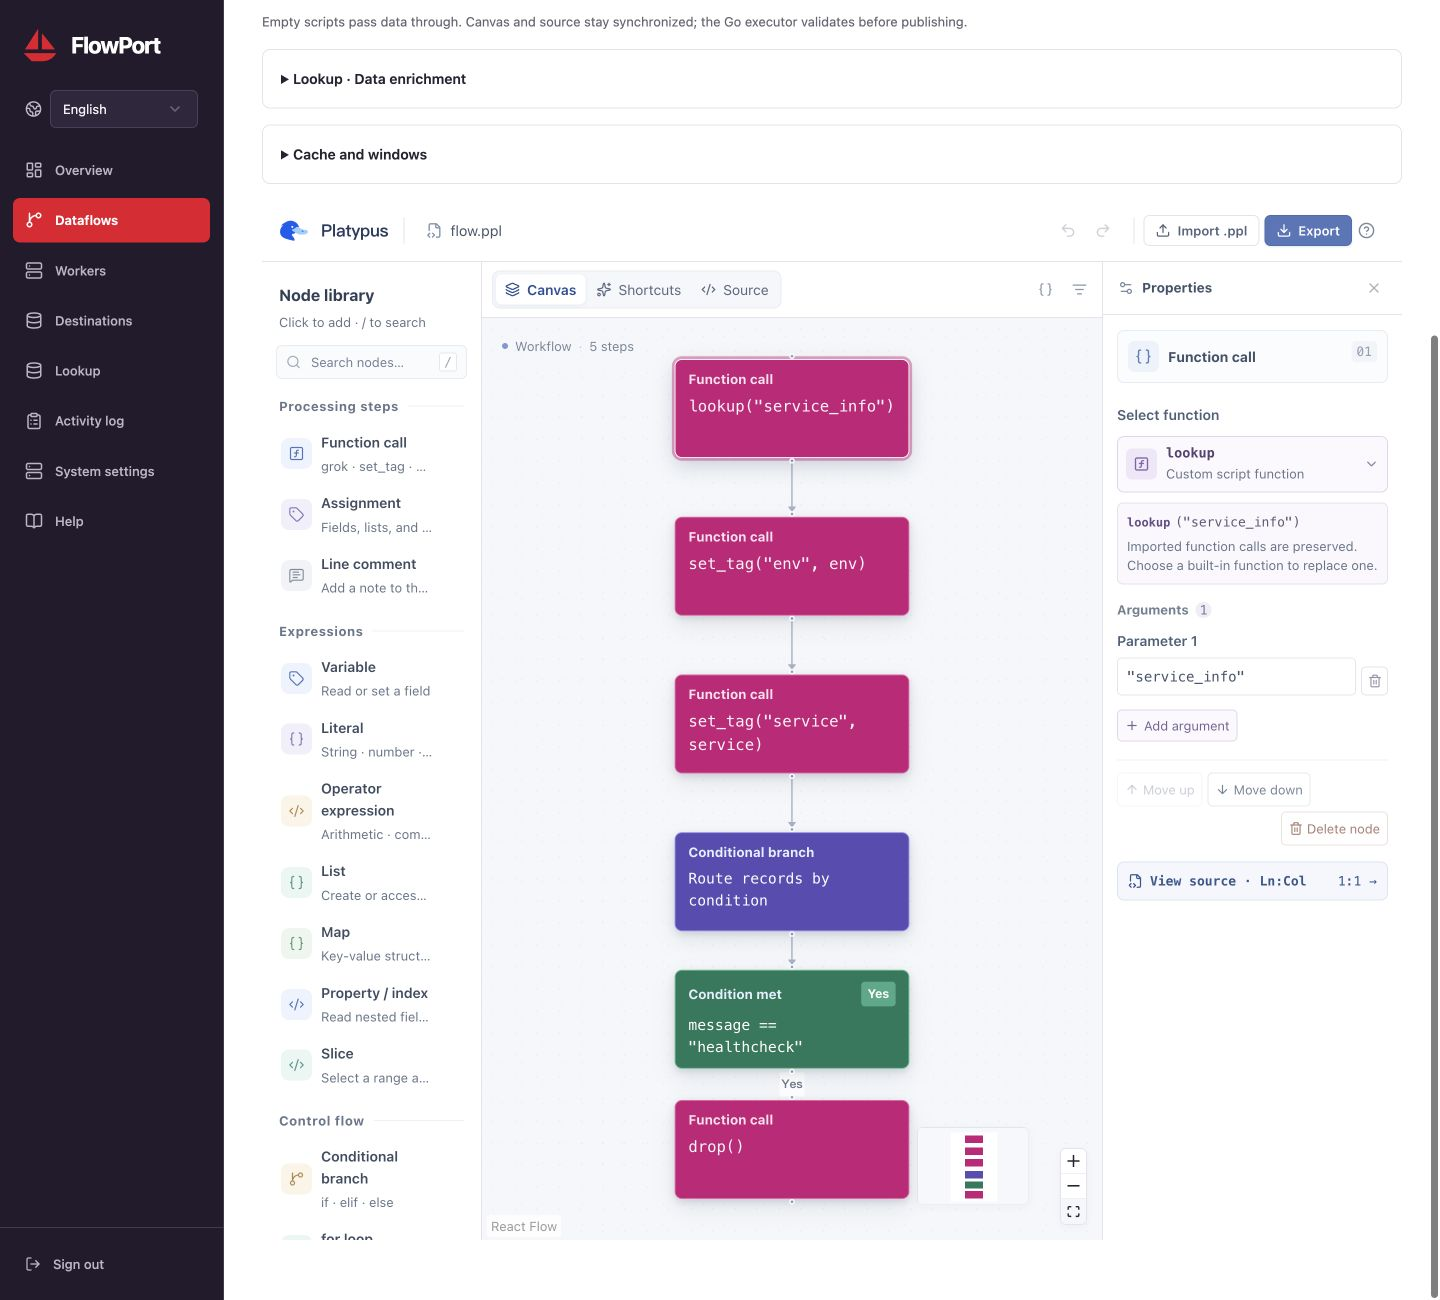
Task: Open the help question mark icon
Action: pos(1367,231)
